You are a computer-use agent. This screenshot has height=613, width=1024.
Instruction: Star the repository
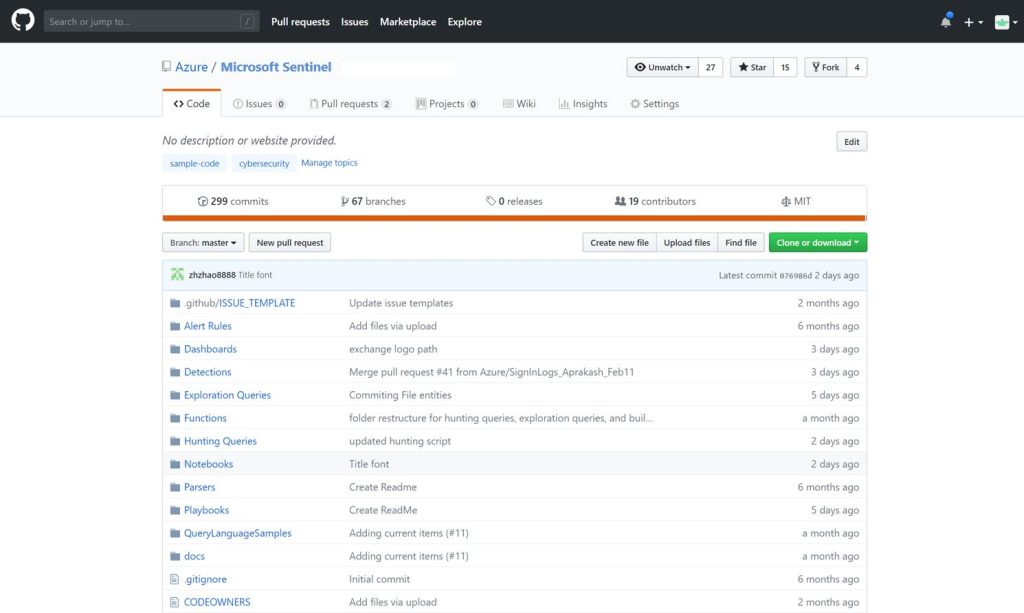[752, 67]
